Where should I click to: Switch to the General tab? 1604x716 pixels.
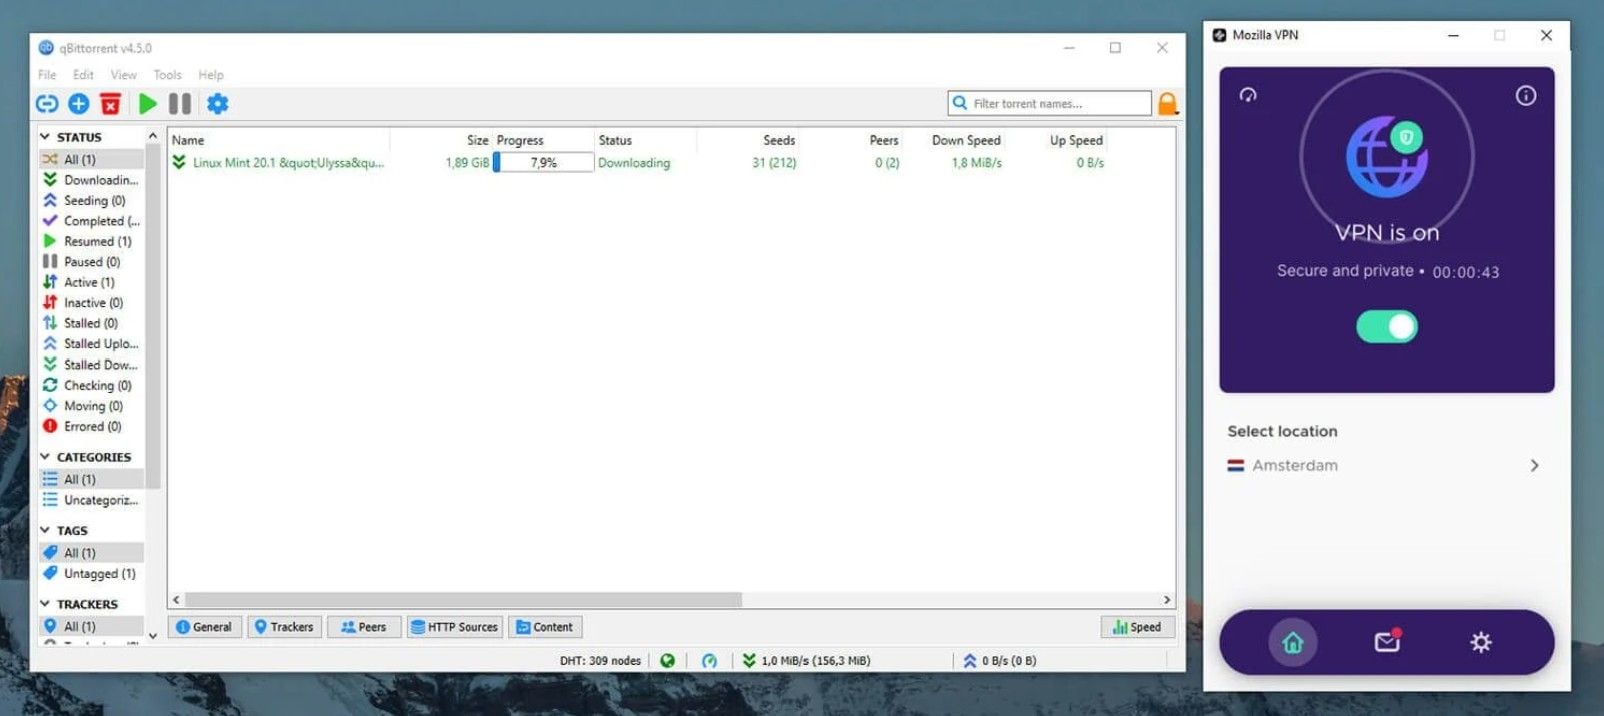205,627
